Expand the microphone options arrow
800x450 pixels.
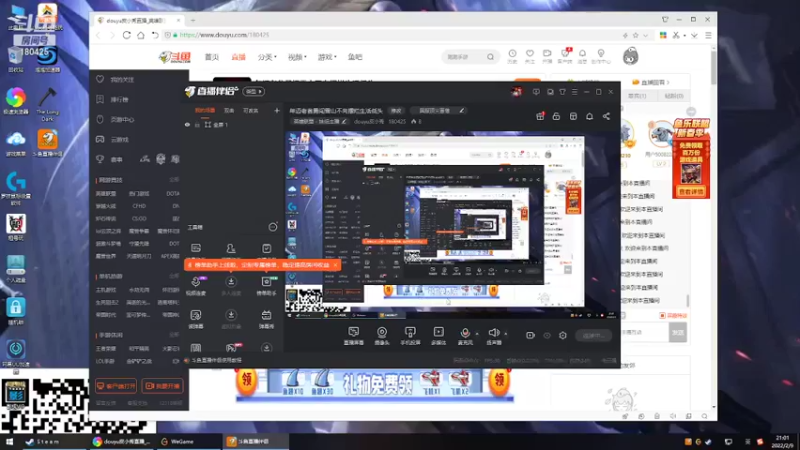click(x=477, y=334)
